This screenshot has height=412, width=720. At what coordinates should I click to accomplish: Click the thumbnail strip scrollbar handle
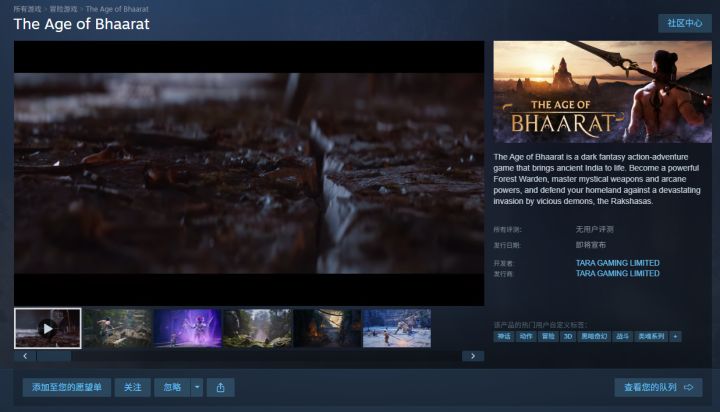(x=54, y=356)
